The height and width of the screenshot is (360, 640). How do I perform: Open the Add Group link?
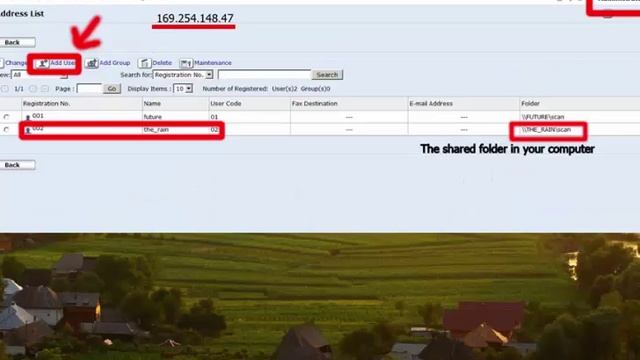pyautogui.click(x=115, y=63)
